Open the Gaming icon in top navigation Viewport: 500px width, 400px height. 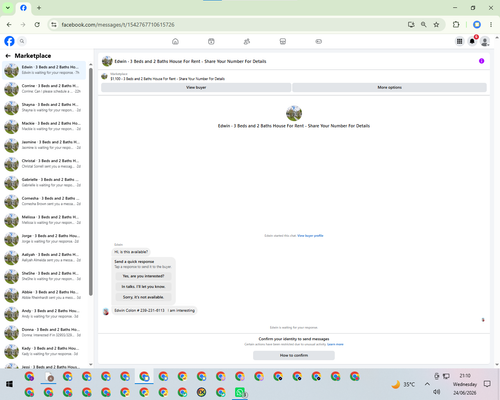319,41
